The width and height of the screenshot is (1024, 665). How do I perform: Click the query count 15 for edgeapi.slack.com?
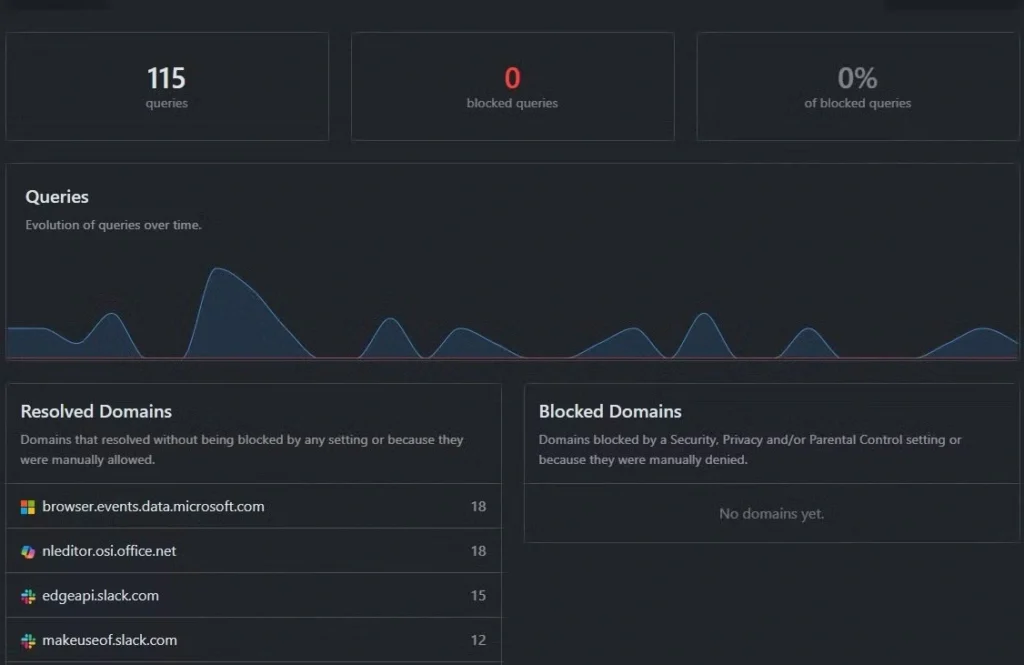click(478, 596)
